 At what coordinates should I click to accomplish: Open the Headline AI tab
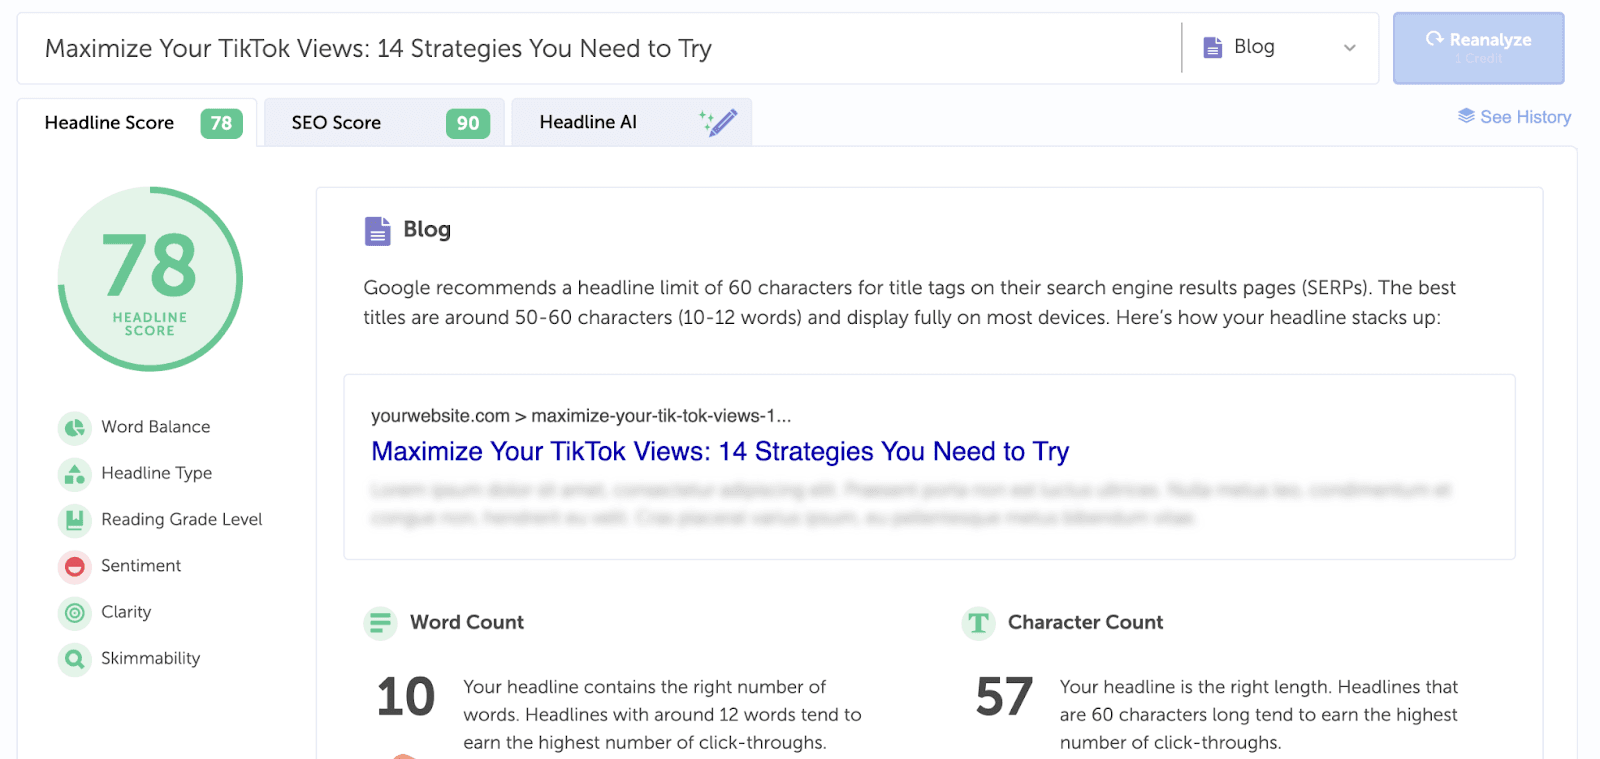tap(631, 123)
